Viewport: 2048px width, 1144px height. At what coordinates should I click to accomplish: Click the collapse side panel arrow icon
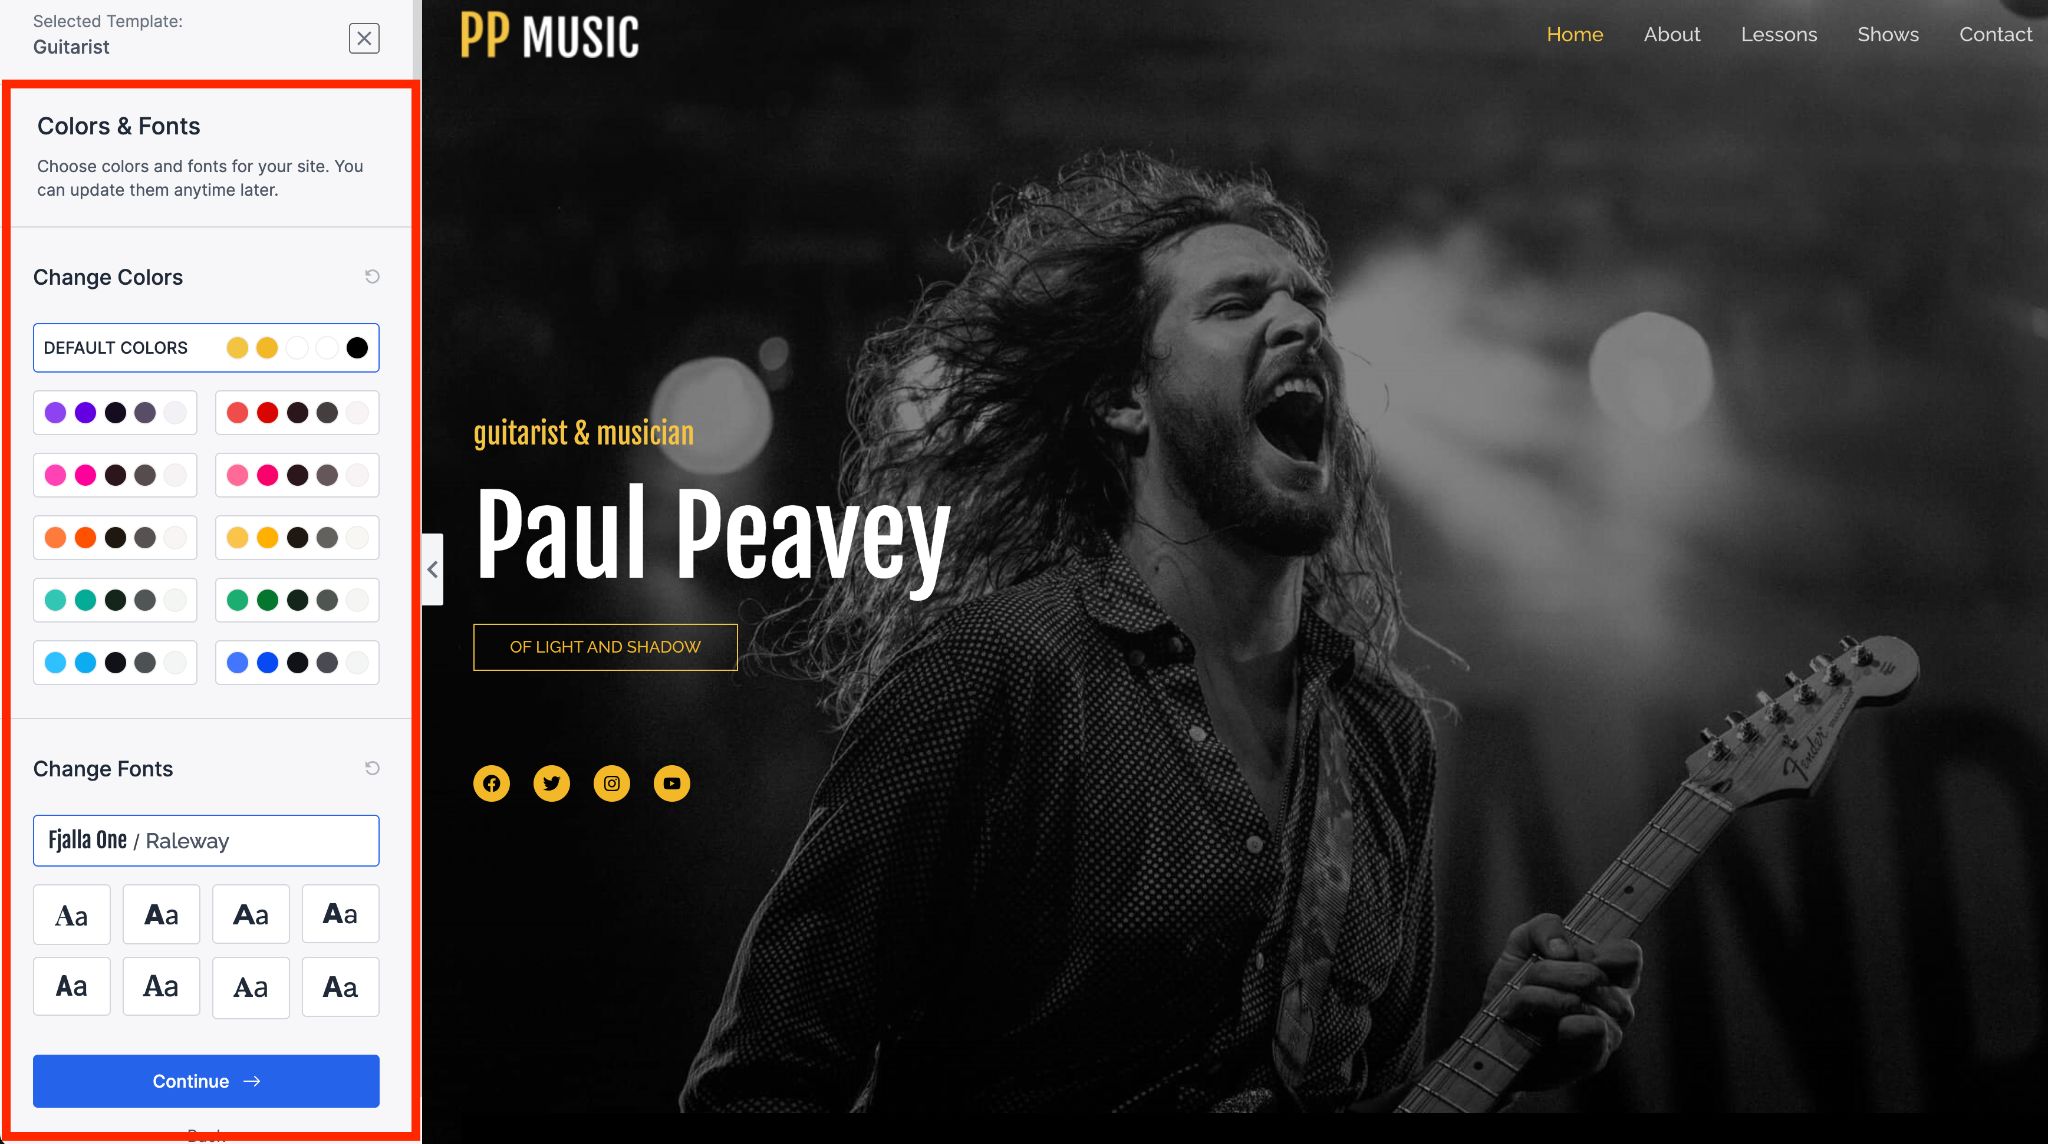(x=432, y=570)
